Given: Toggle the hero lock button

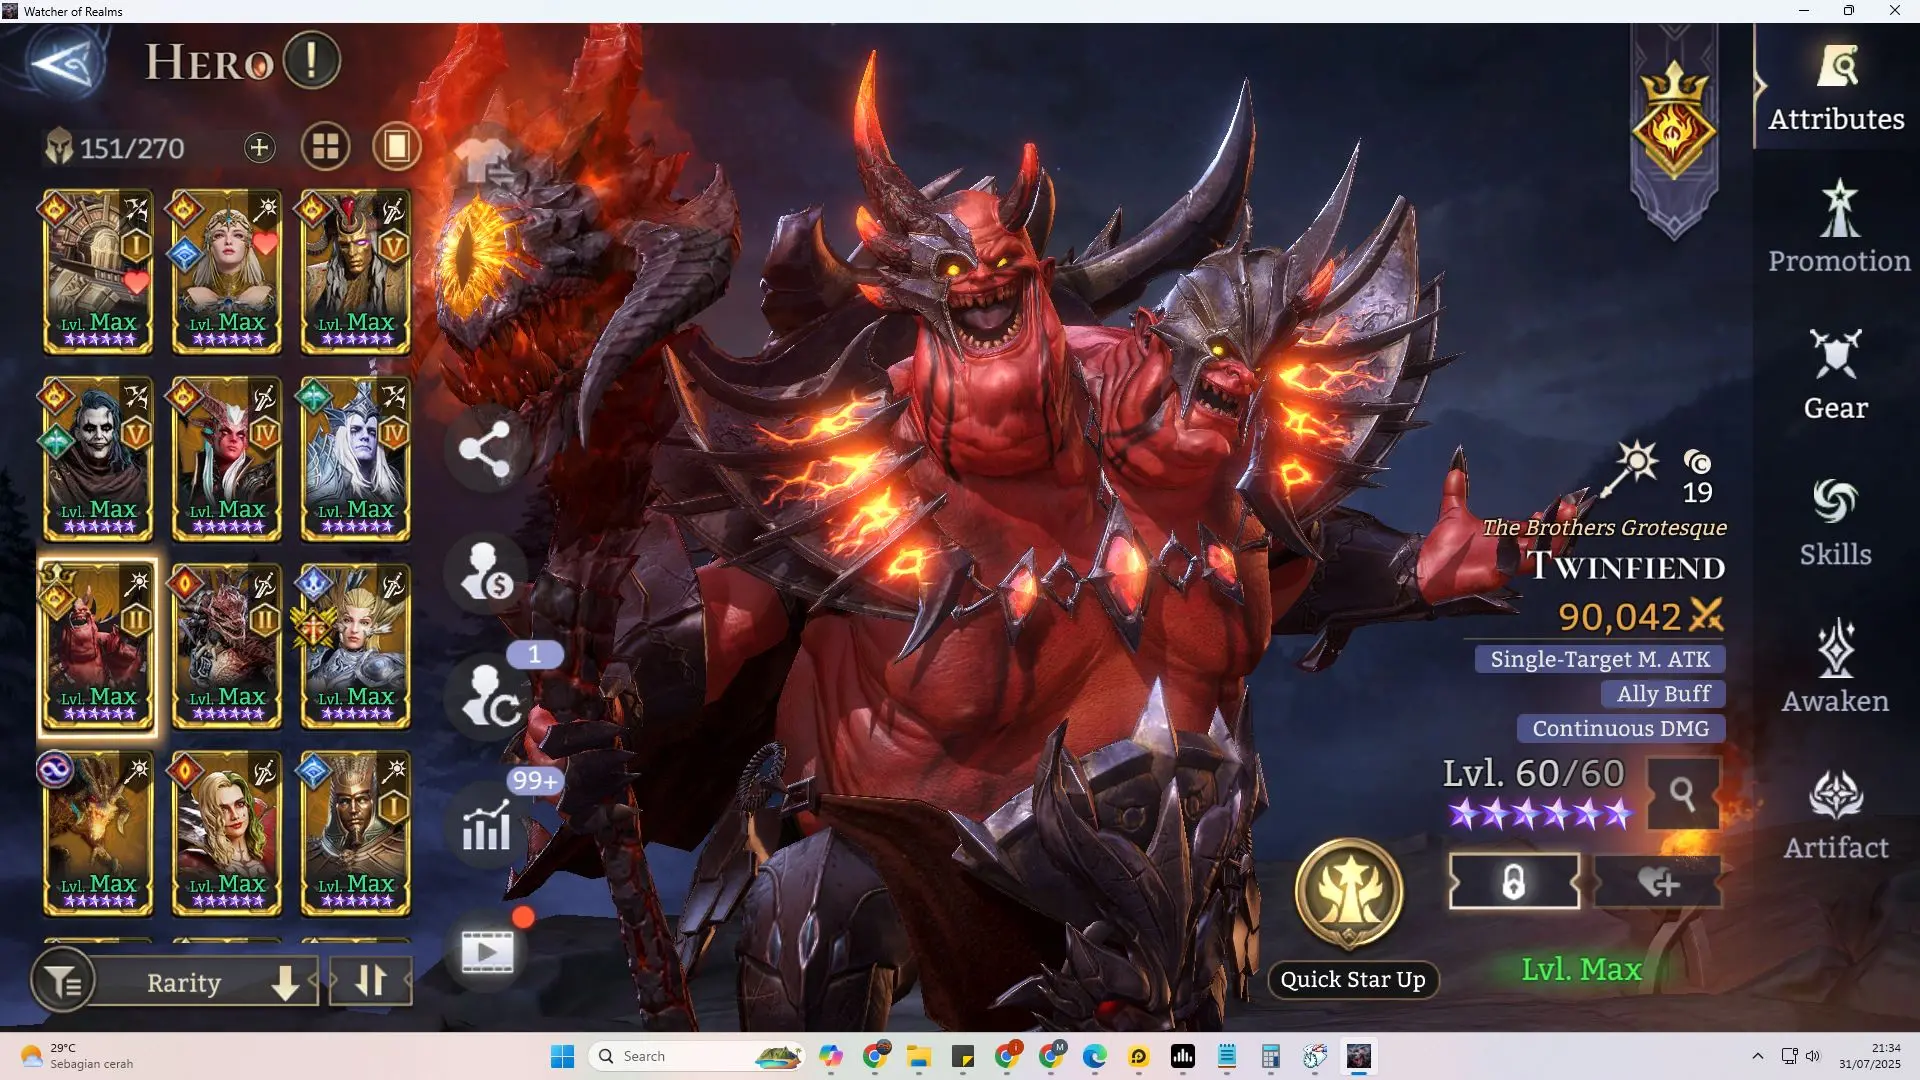Looking at the screenshot, I should 1514,882.
